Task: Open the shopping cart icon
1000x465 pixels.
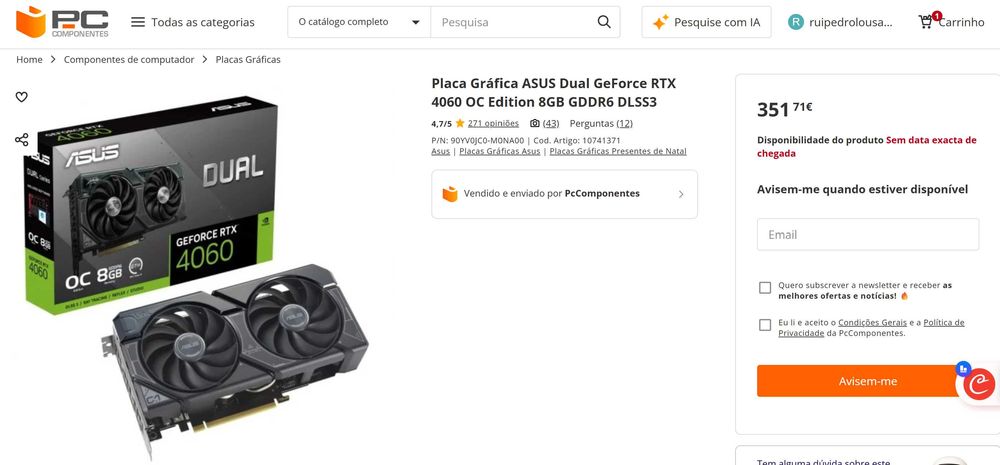Action: pyautogui.click(x=925, y=22)
